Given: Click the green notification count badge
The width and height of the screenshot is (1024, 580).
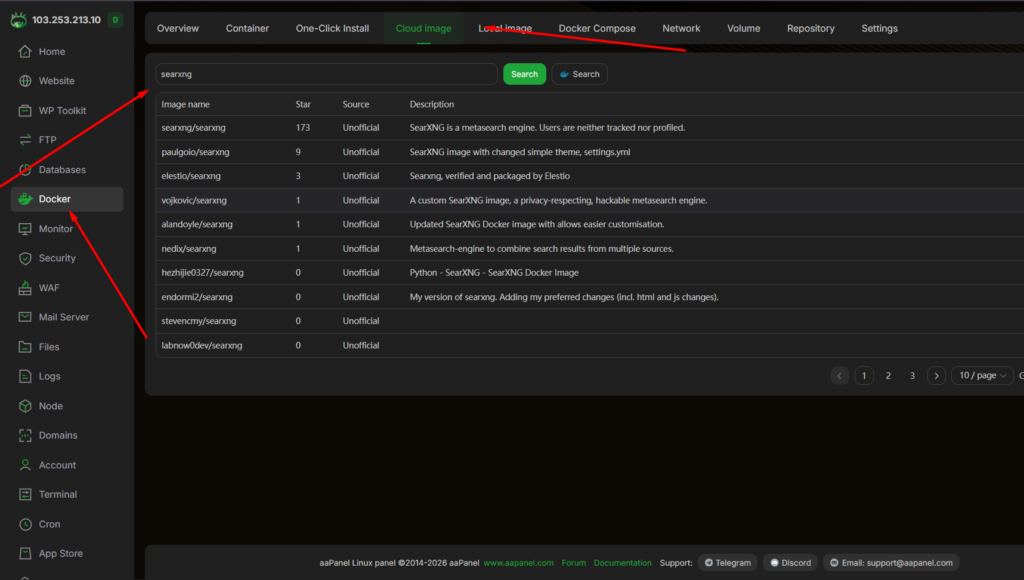Looking at the screenshot, I should pyautogui.click(x=115, y=20).
